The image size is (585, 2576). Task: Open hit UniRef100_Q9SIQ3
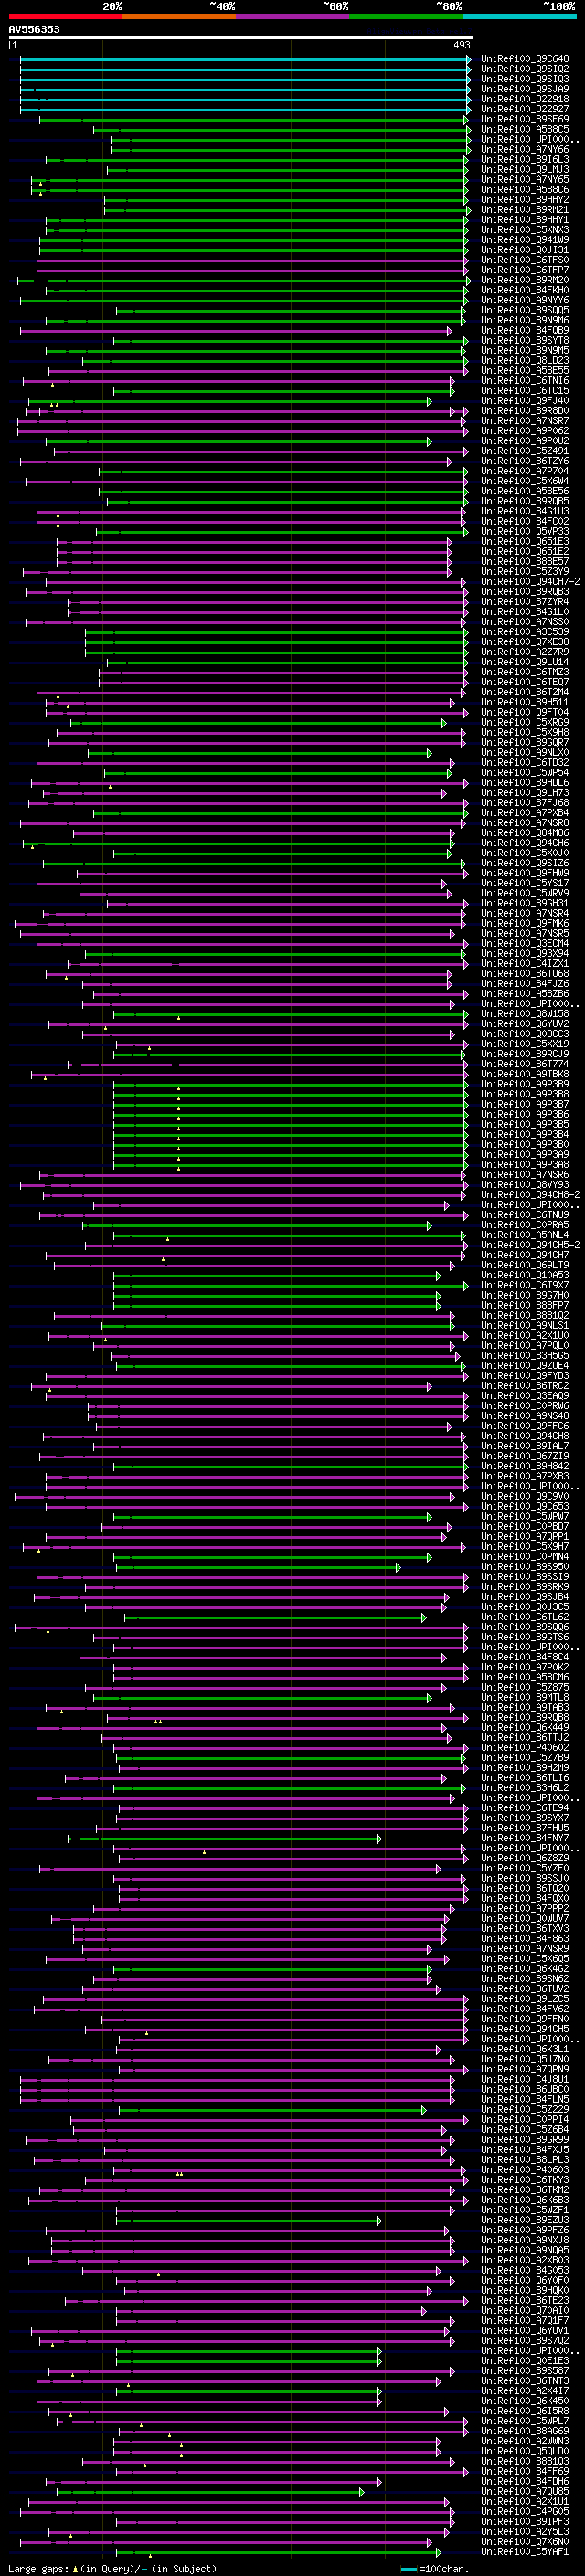pyautogui.click(x=525, y=79)
